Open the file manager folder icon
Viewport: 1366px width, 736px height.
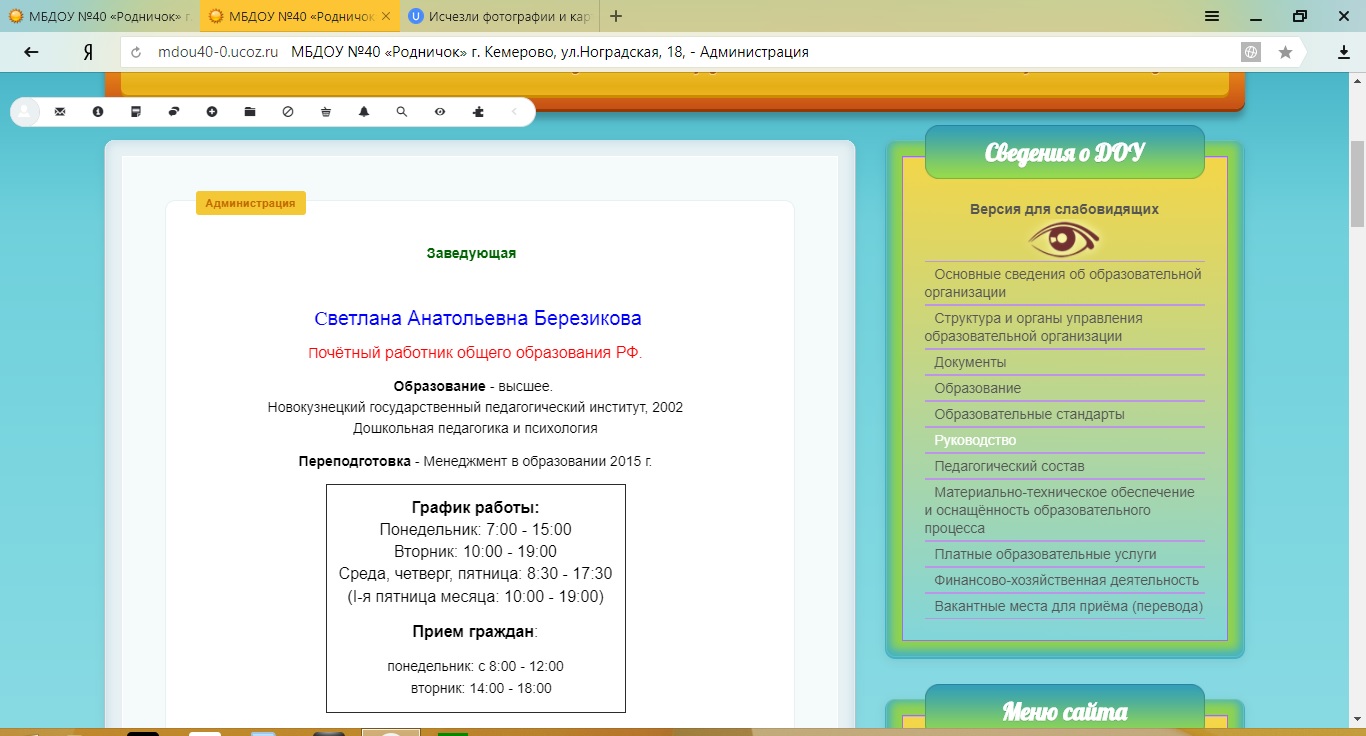(x=250, y=112)
